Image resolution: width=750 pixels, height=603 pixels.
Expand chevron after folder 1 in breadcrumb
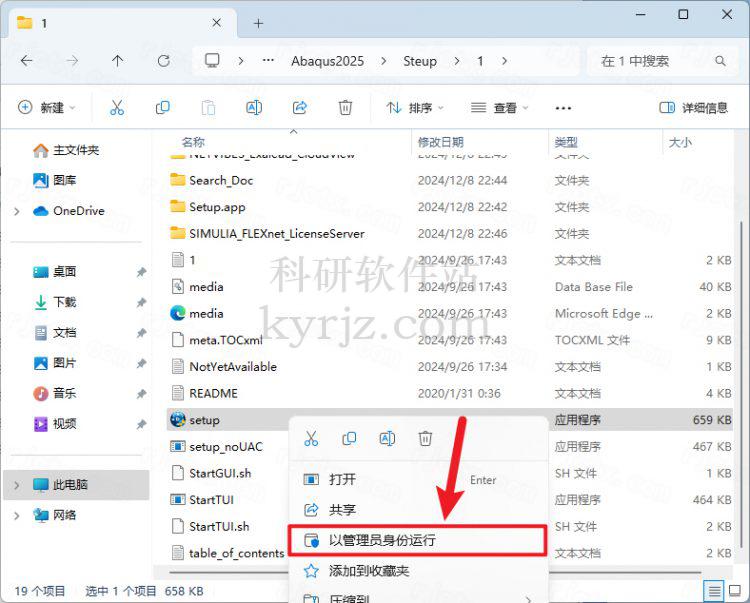coord(505,61)
